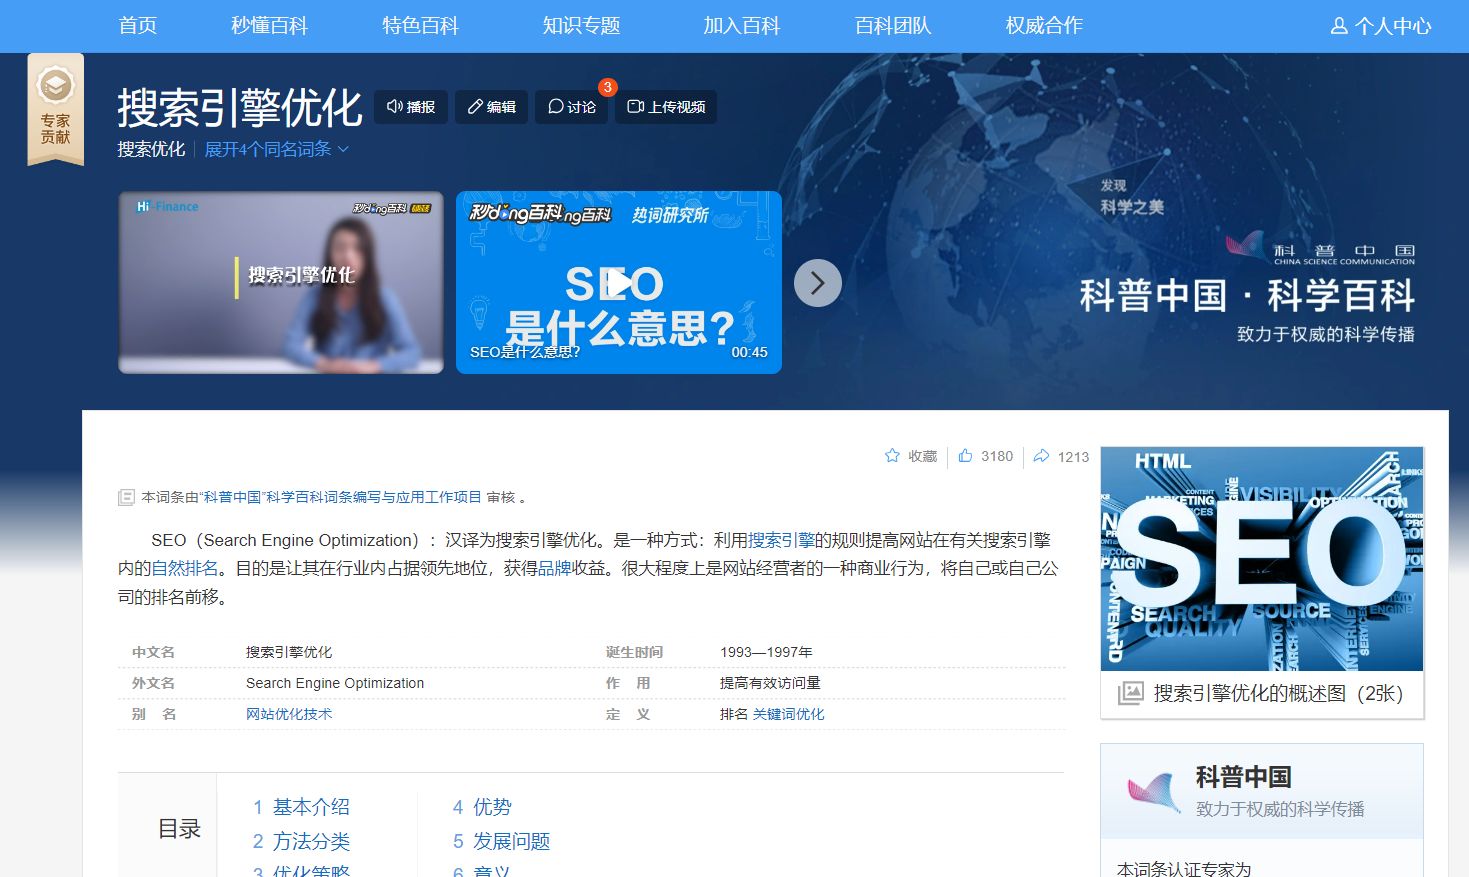Click the 收藏 star icon
This screenshot has height=877, width=1469.
892,456
